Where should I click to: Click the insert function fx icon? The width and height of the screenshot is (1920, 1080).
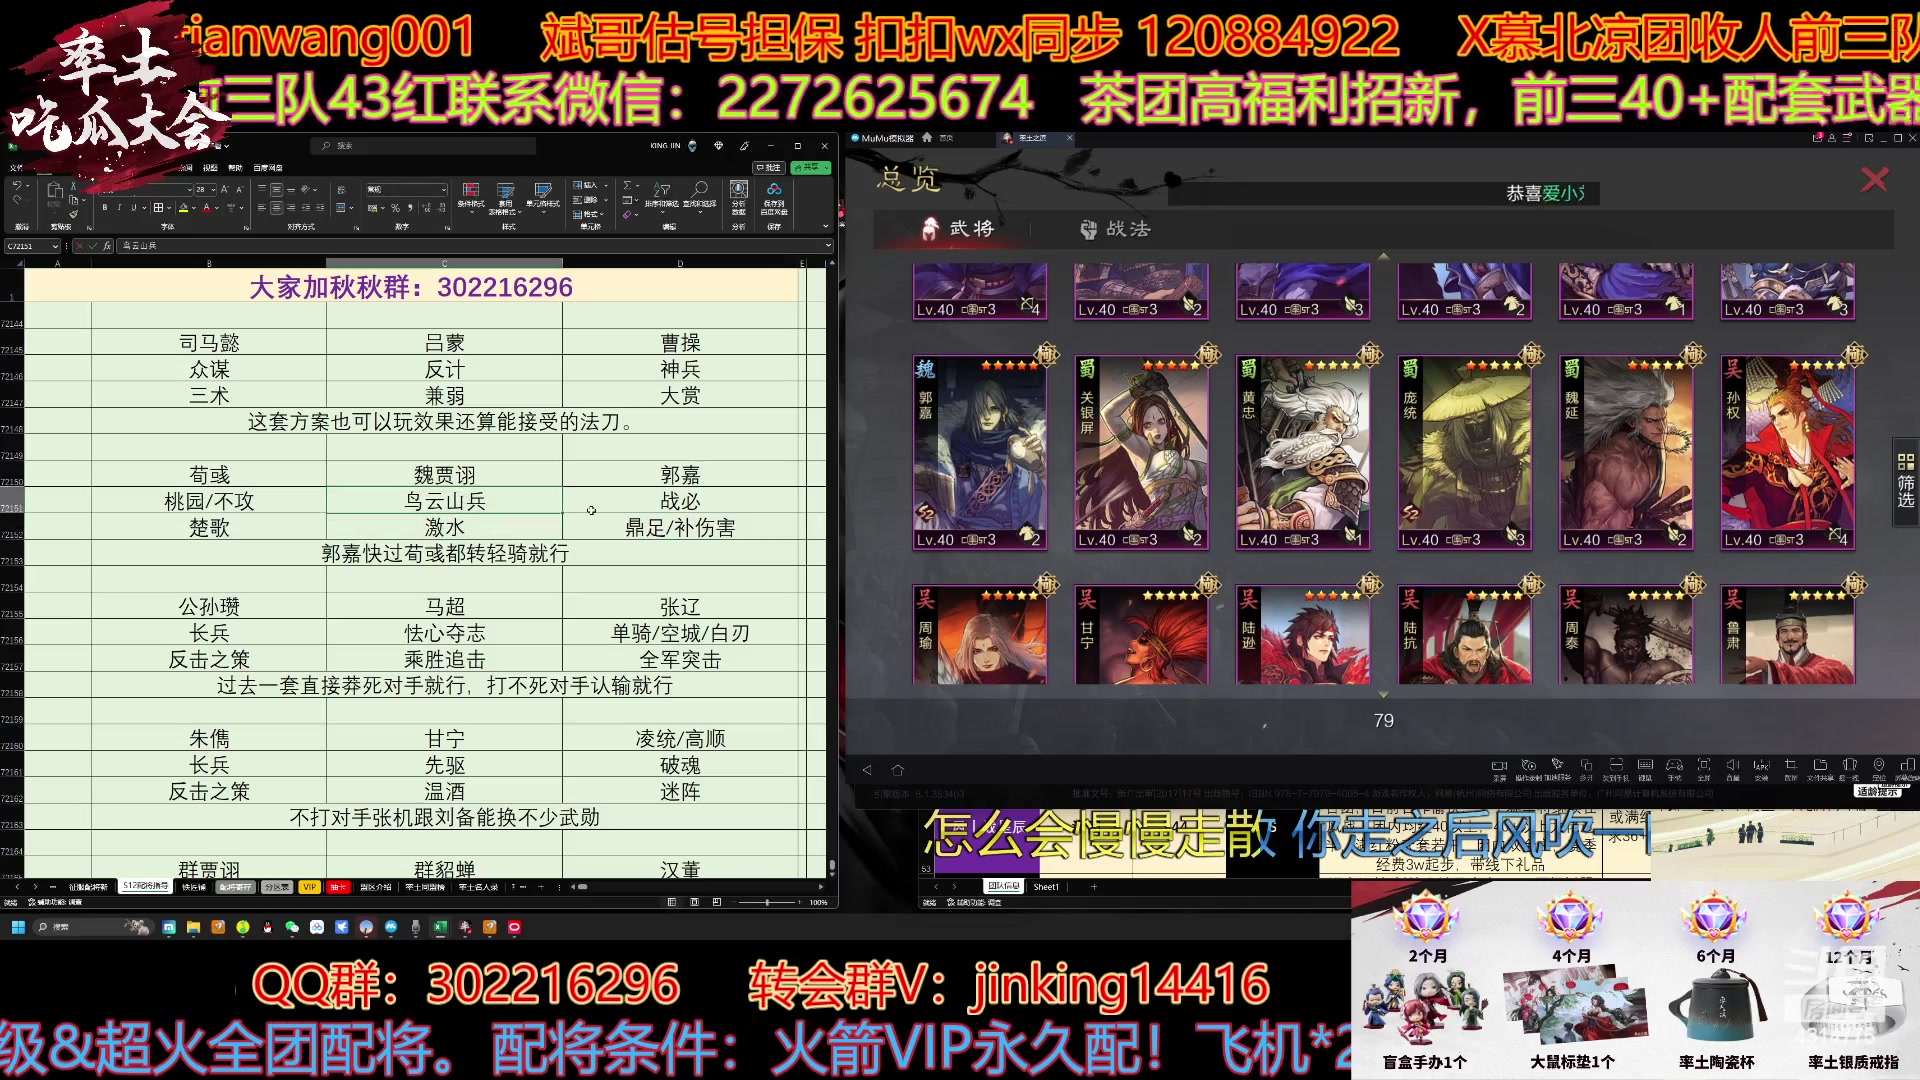click(106, 245)
